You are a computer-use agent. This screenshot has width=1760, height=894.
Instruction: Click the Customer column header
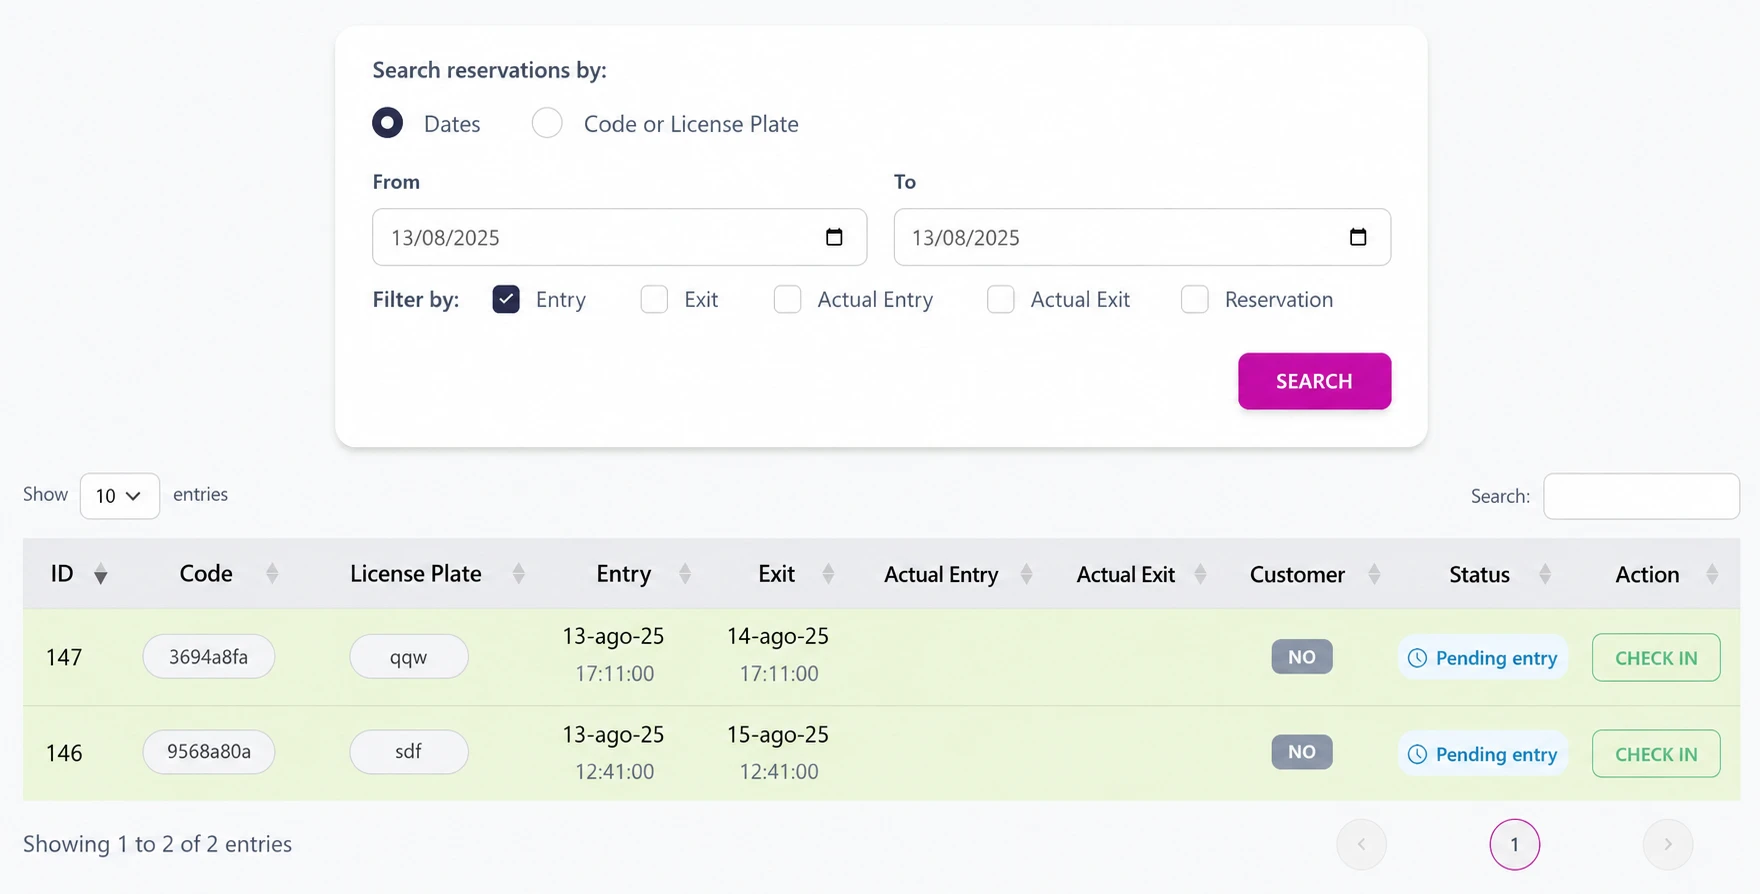[x=1297, y=574]
